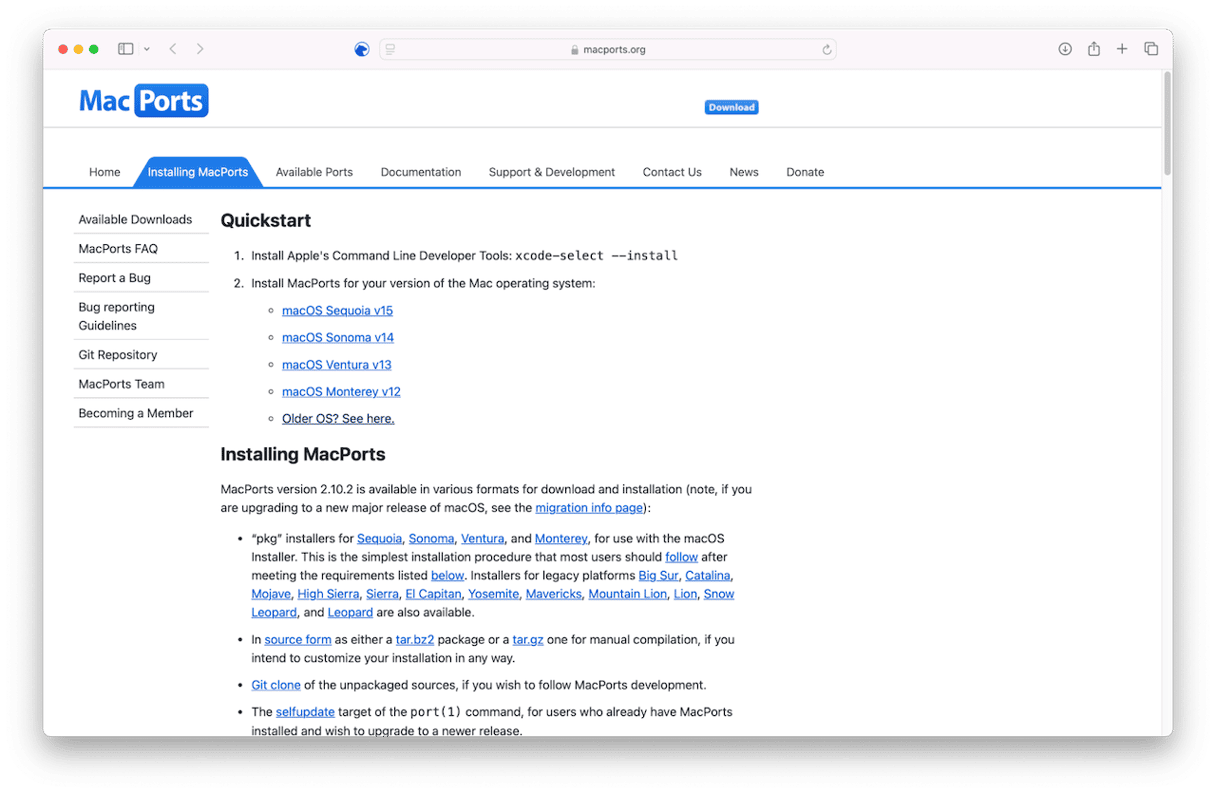Click the page's vertical scrollbar
Image resolution: width=1216 pixels, height=794 pixels.
click(x=1166, y=125)
